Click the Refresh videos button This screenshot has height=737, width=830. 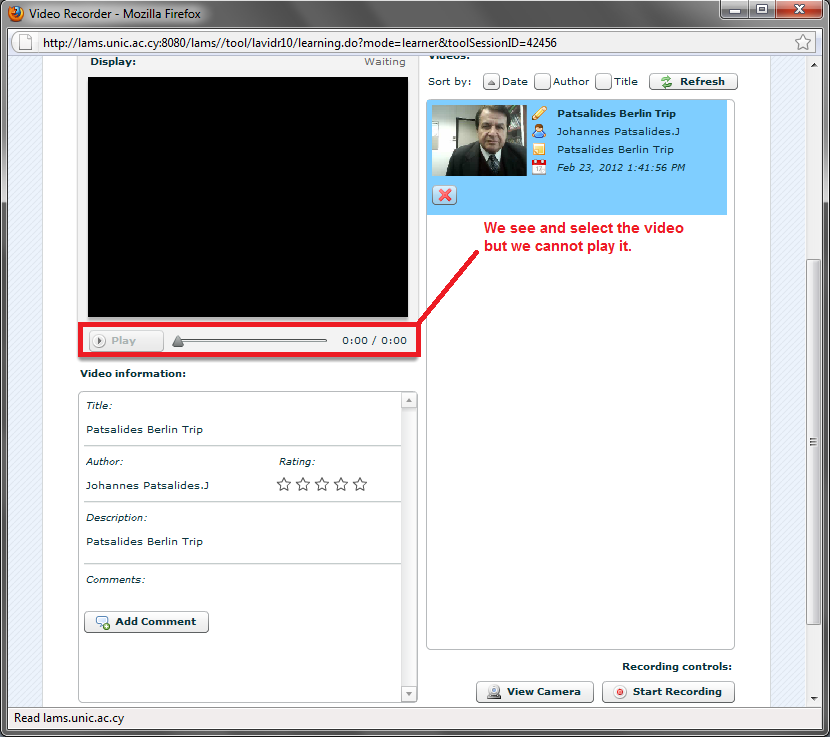click(693, 82)
